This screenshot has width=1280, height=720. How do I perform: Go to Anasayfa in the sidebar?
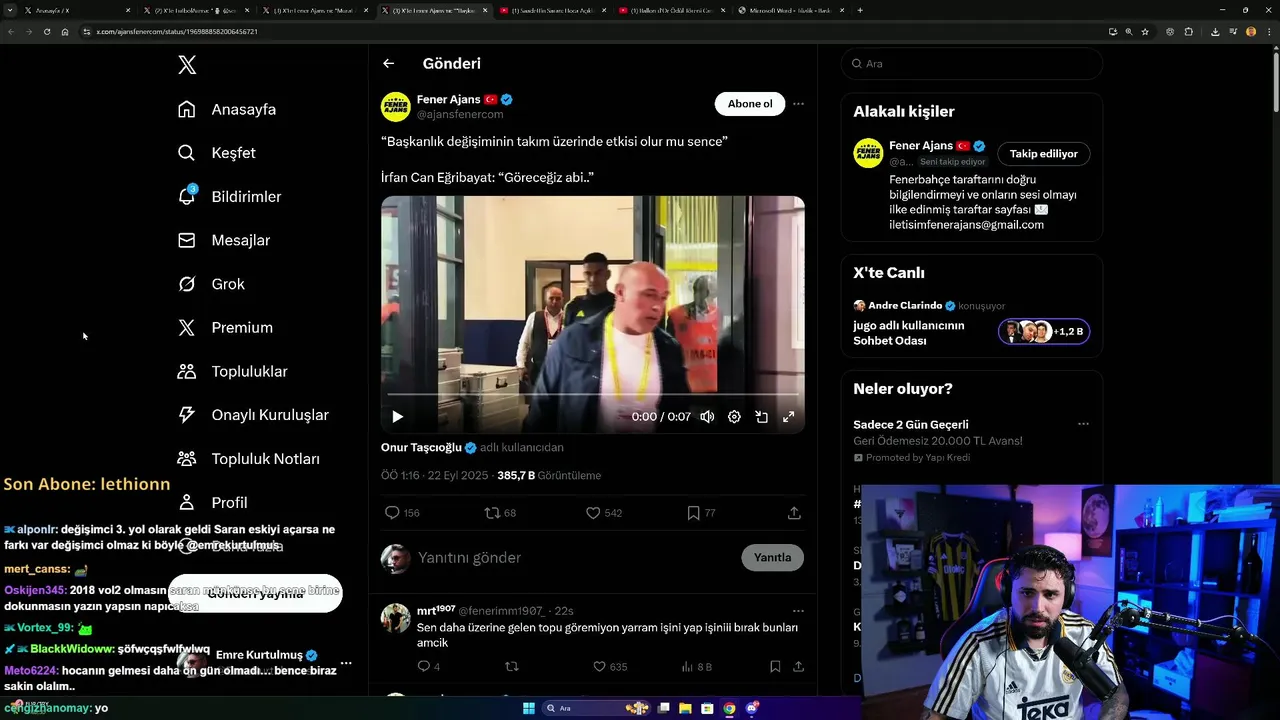tap(227, 109)
